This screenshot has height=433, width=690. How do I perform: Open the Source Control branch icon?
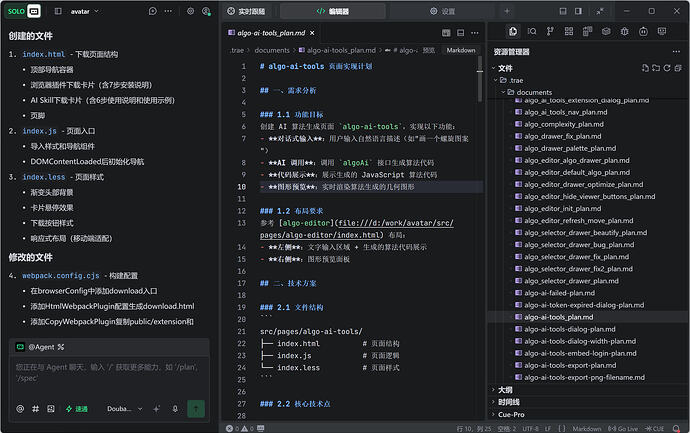tap(550, 31)
